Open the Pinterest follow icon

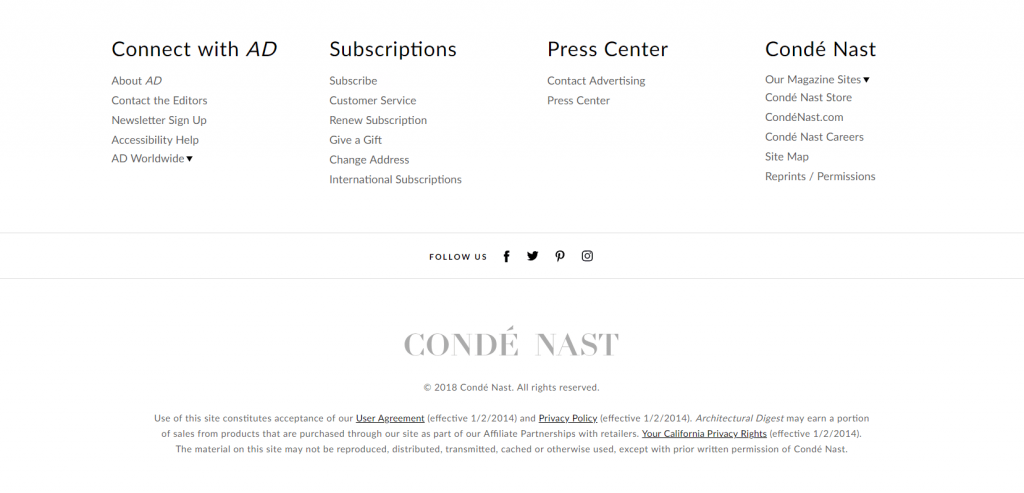(560, 256)
